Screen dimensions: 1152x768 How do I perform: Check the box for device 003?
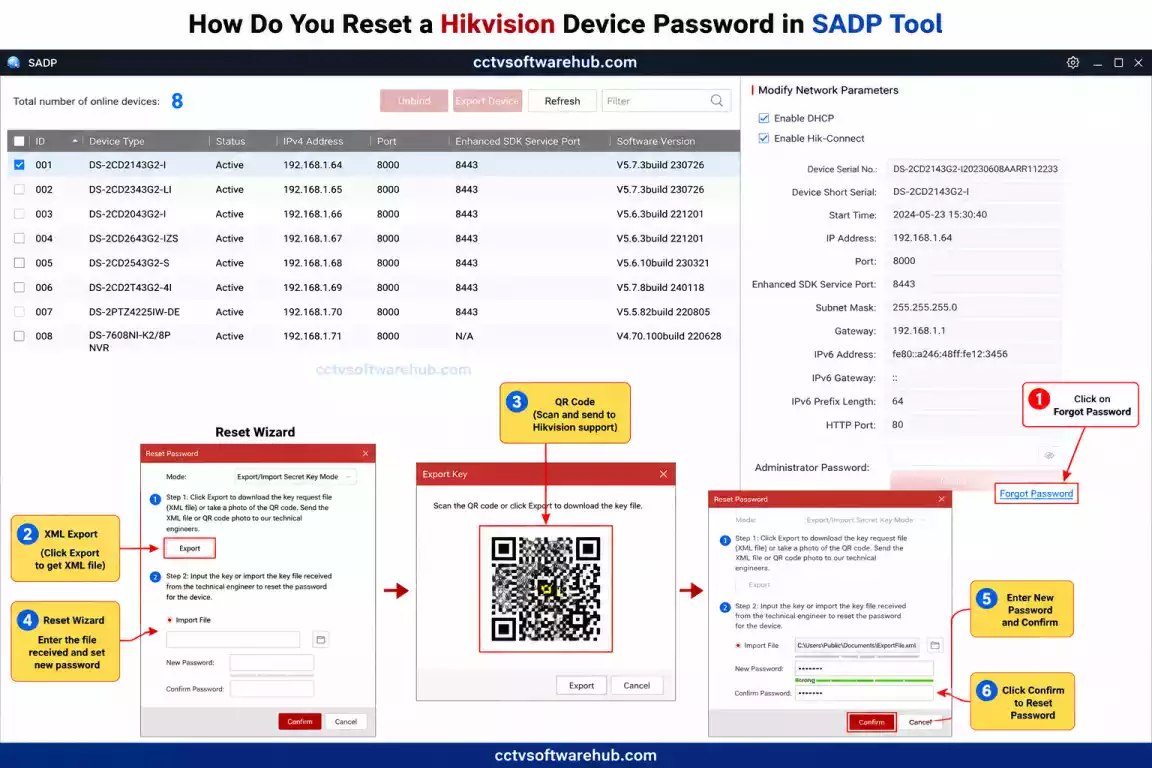[19, 214]
